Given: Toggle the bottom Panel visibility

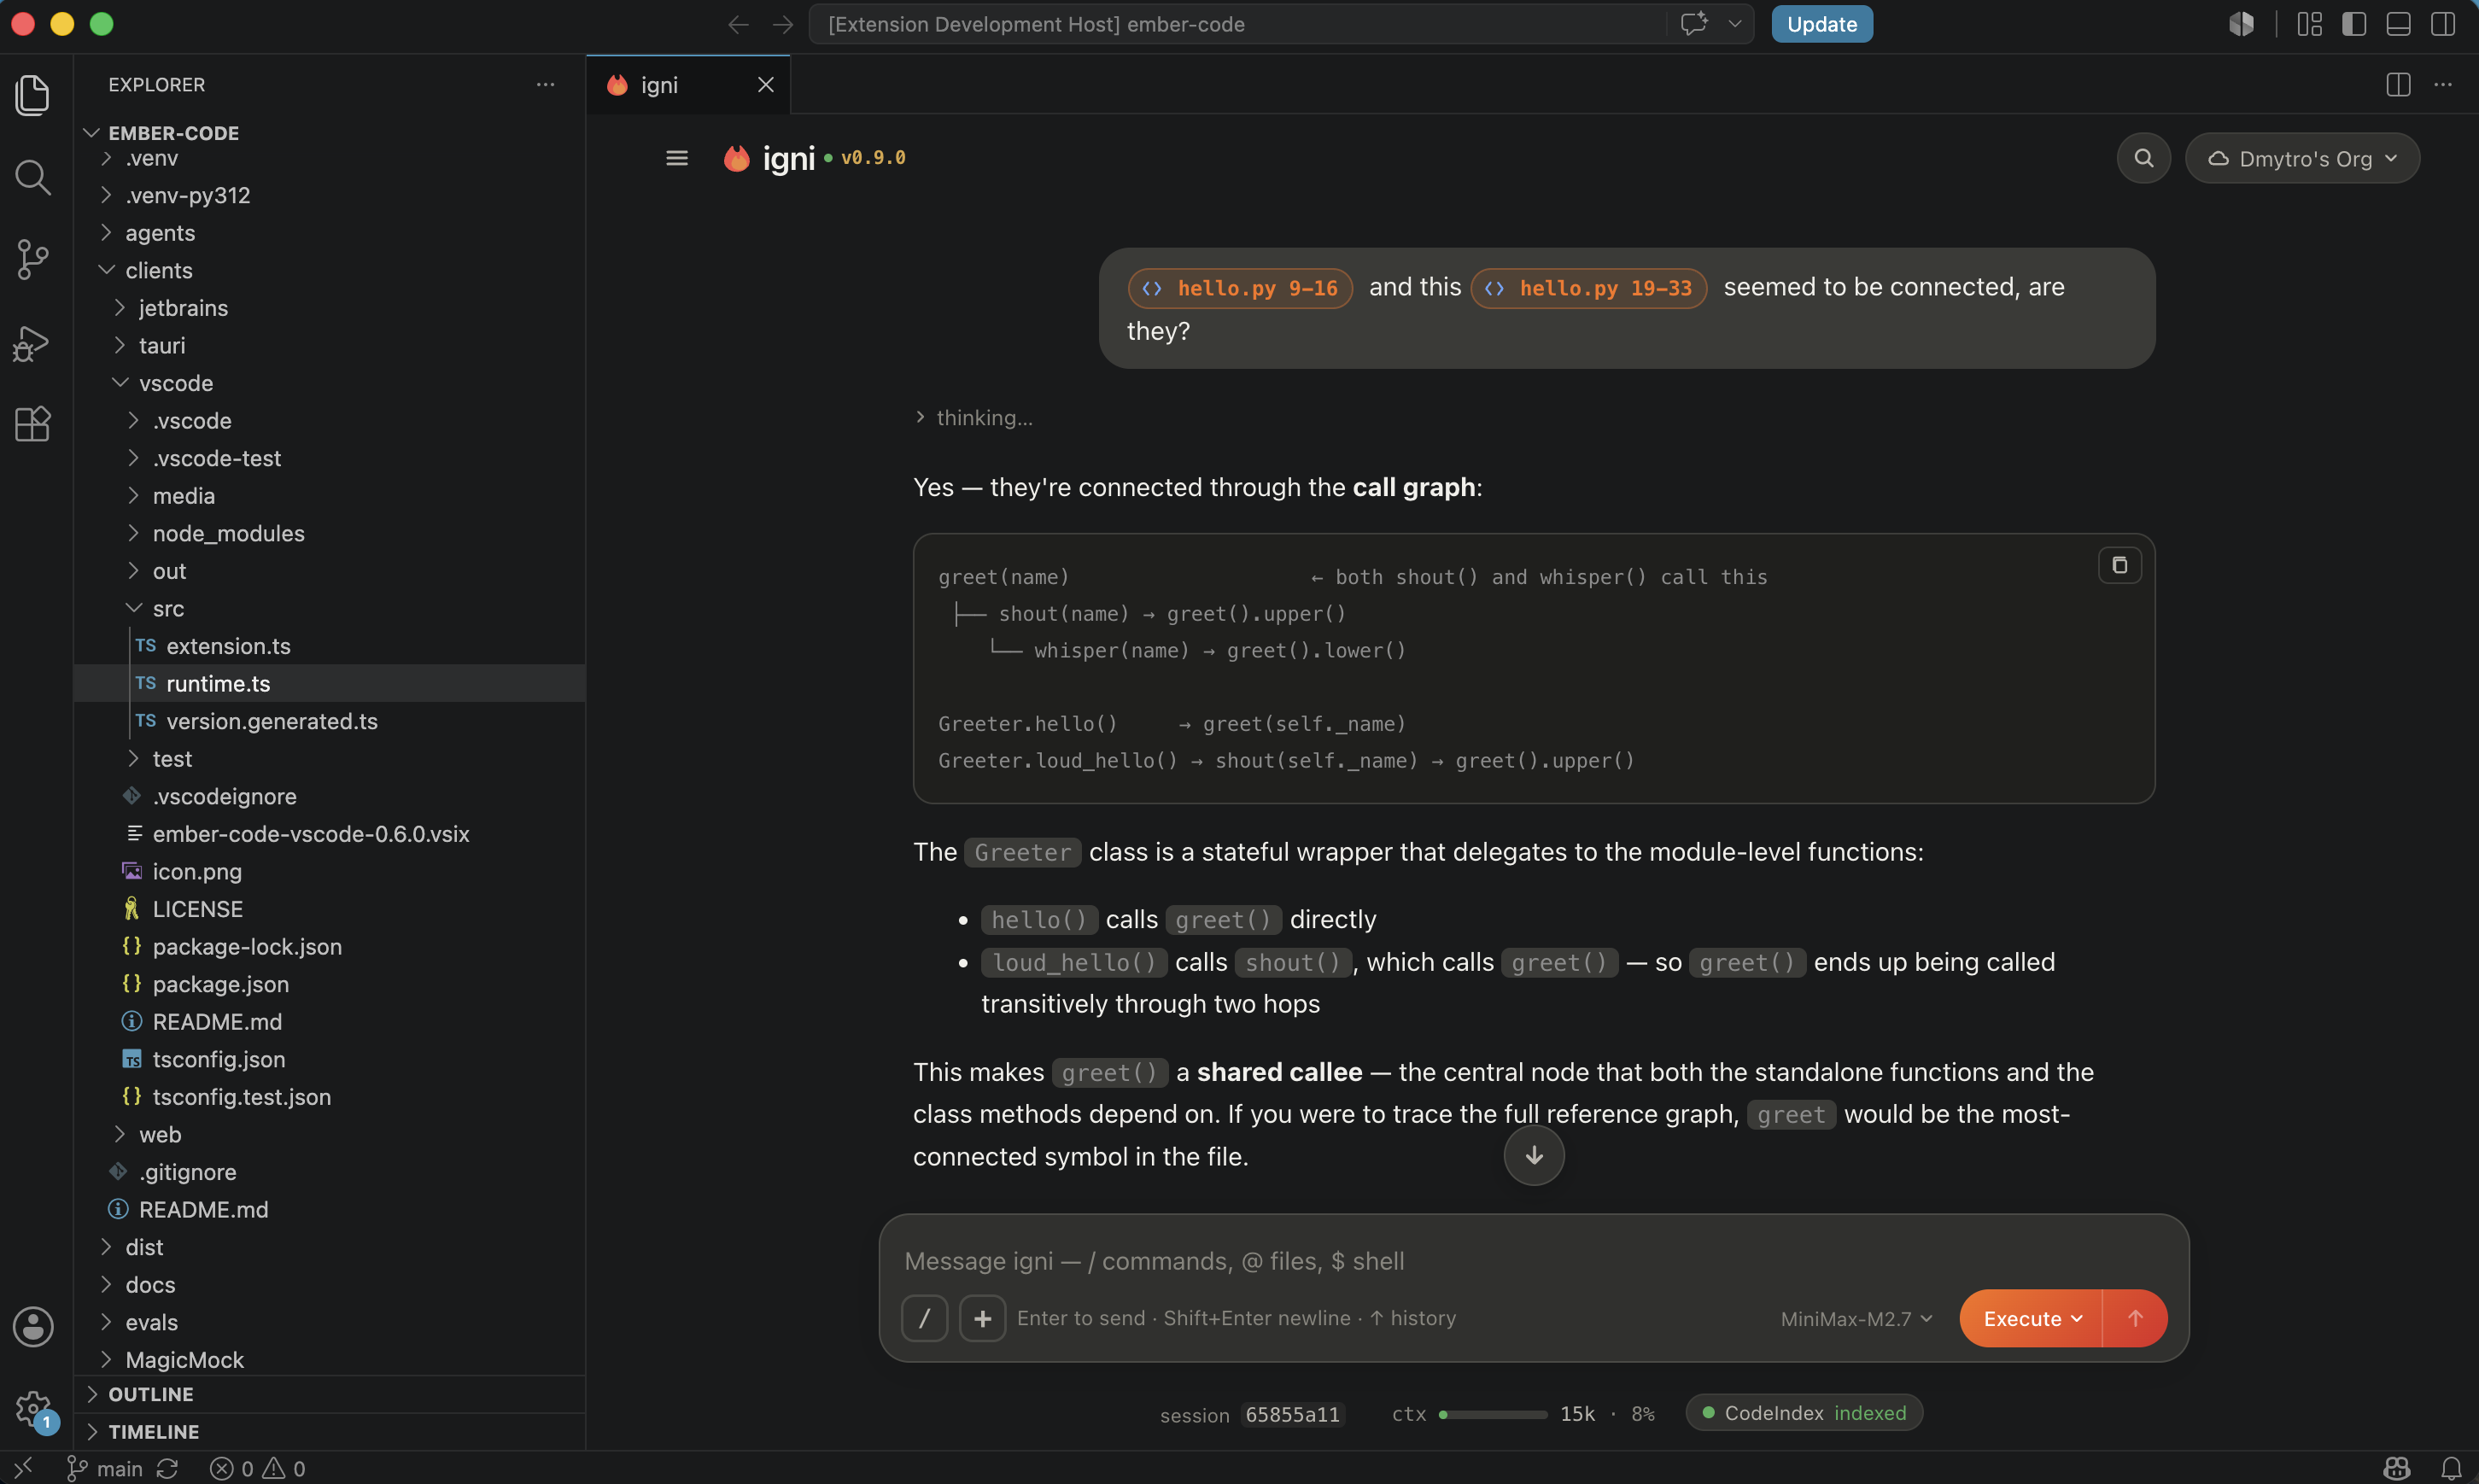Looking at the screenshot, I should tap(2398, 24).
